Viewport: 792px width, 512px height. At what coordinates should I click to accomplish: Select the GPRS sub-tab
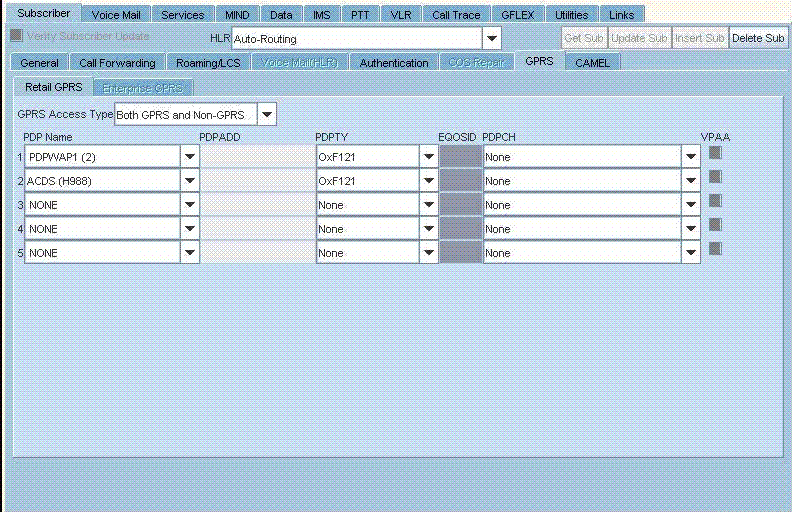(539, 61)
